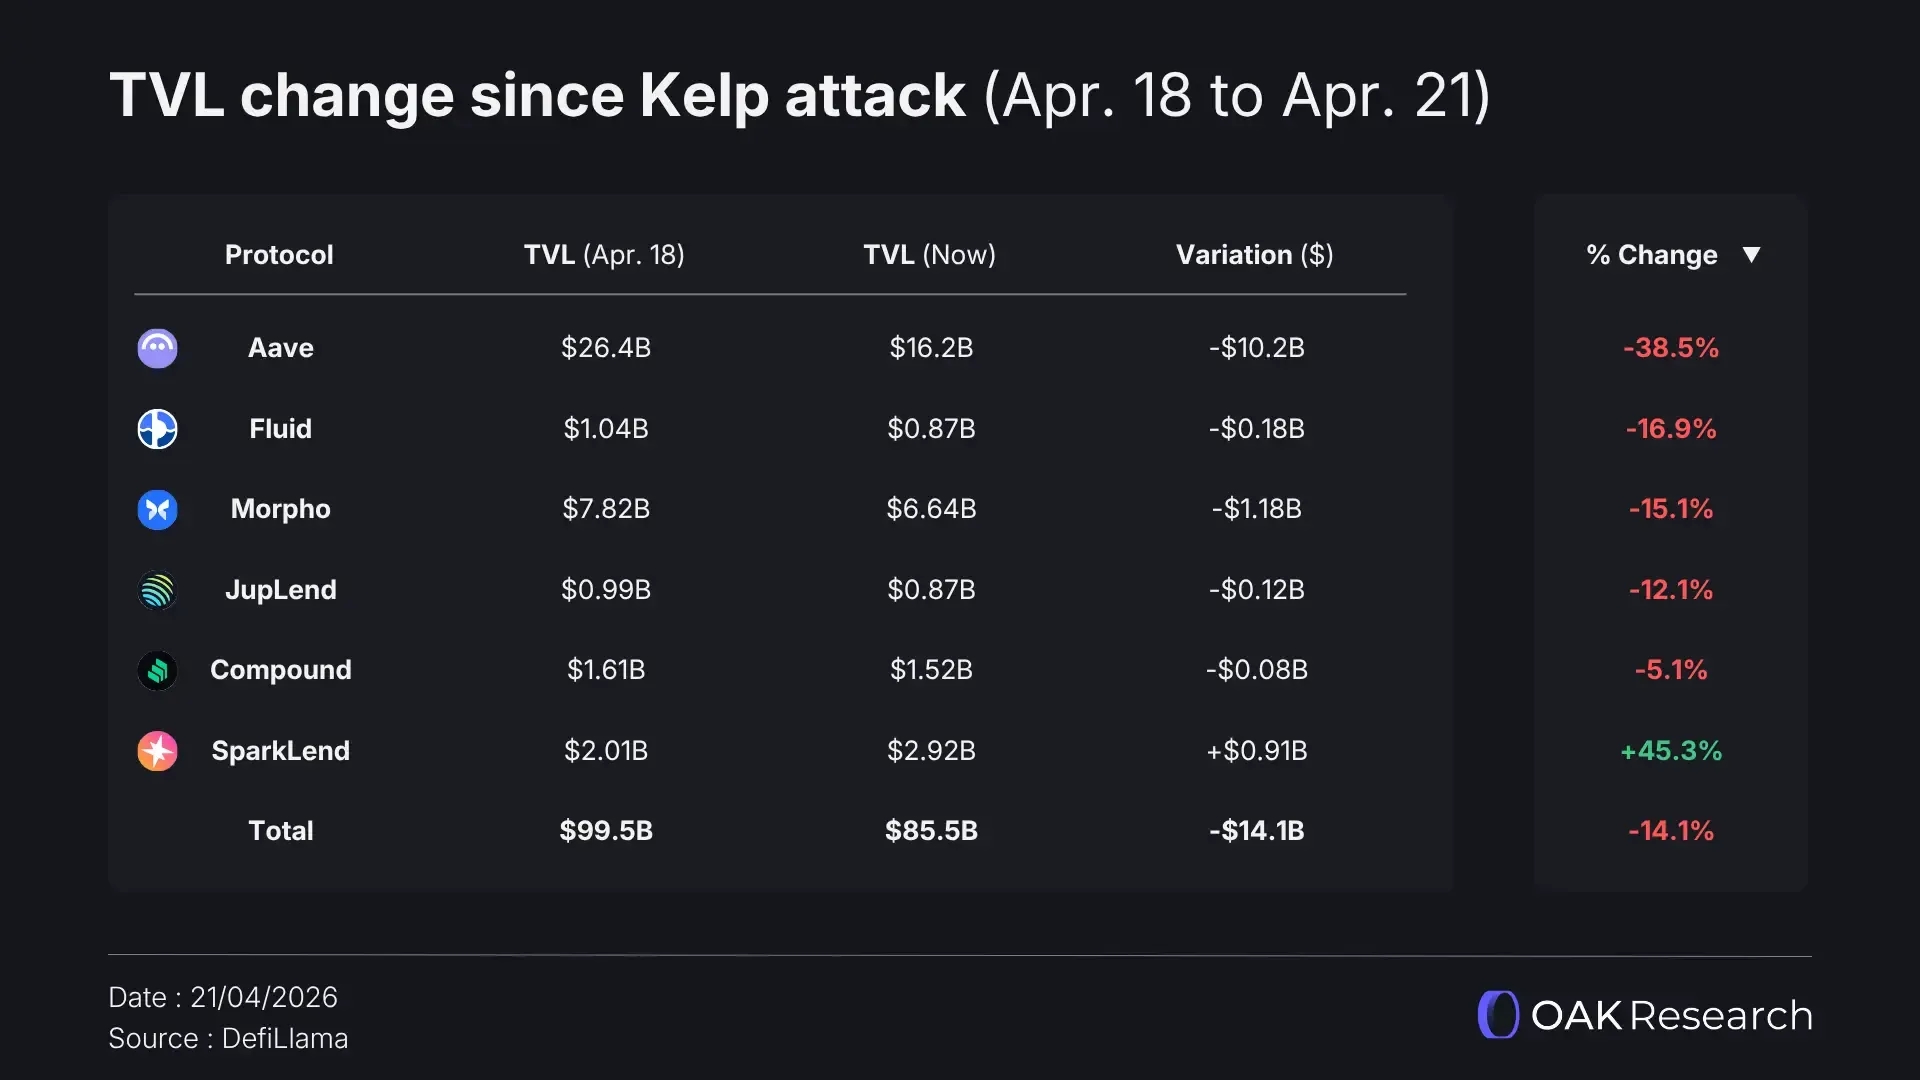Click the Compound green logo icon

(157, 670)
